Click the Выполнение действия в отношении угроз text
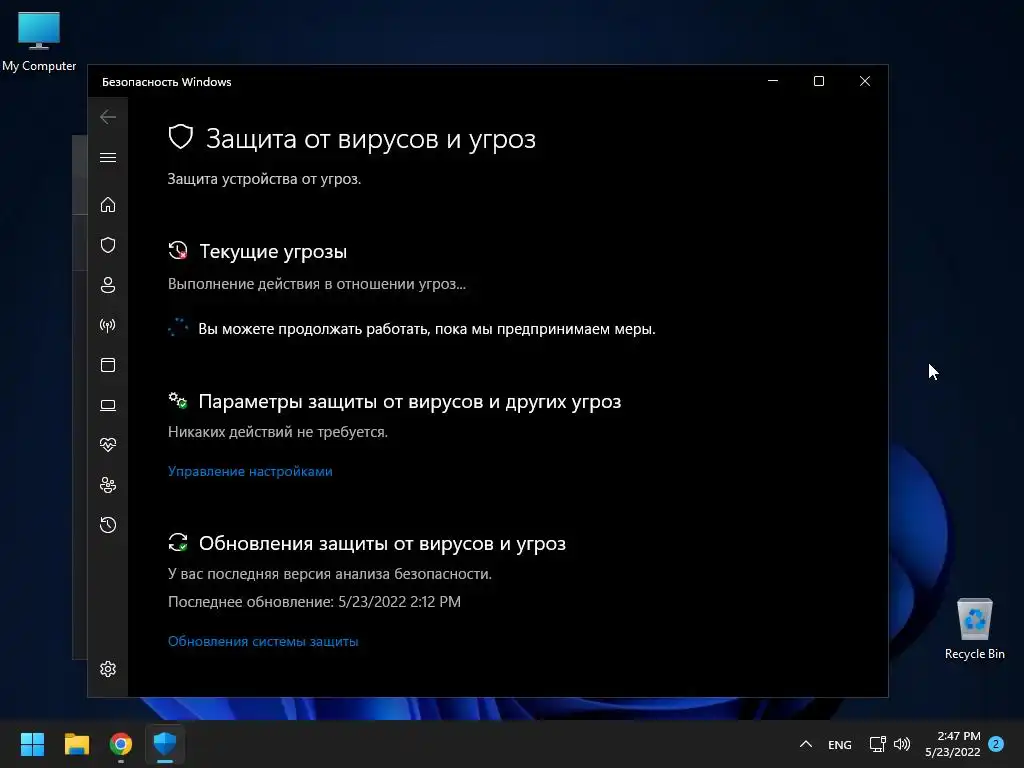Viewport: 1024px width, 768px height. tap(317, 284)
